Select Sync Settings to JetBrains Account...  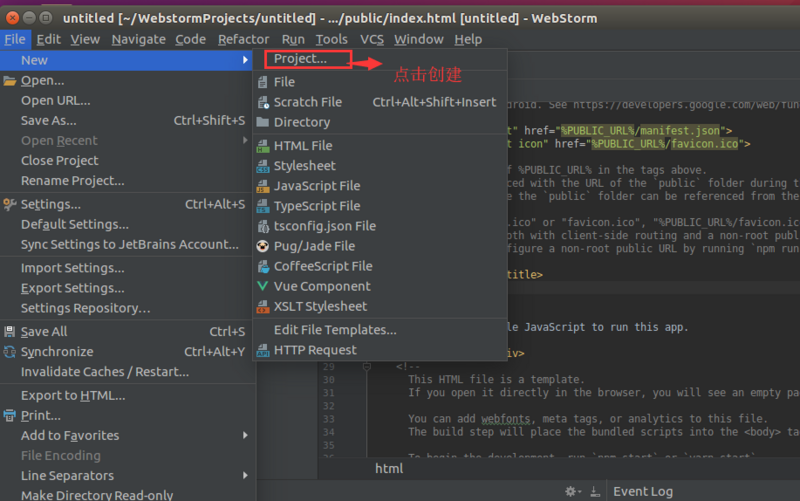point(128,244)
